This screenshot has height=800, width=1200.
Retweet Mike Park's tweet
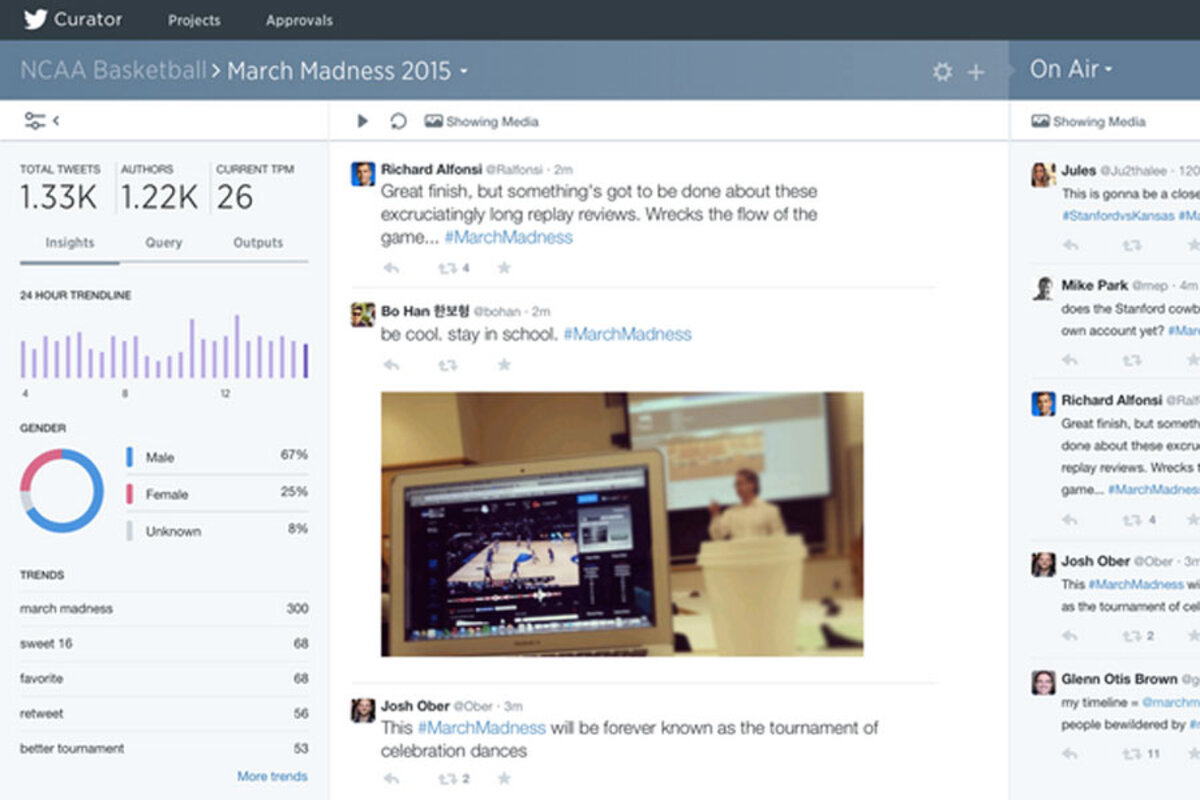tap(1132, 360)
